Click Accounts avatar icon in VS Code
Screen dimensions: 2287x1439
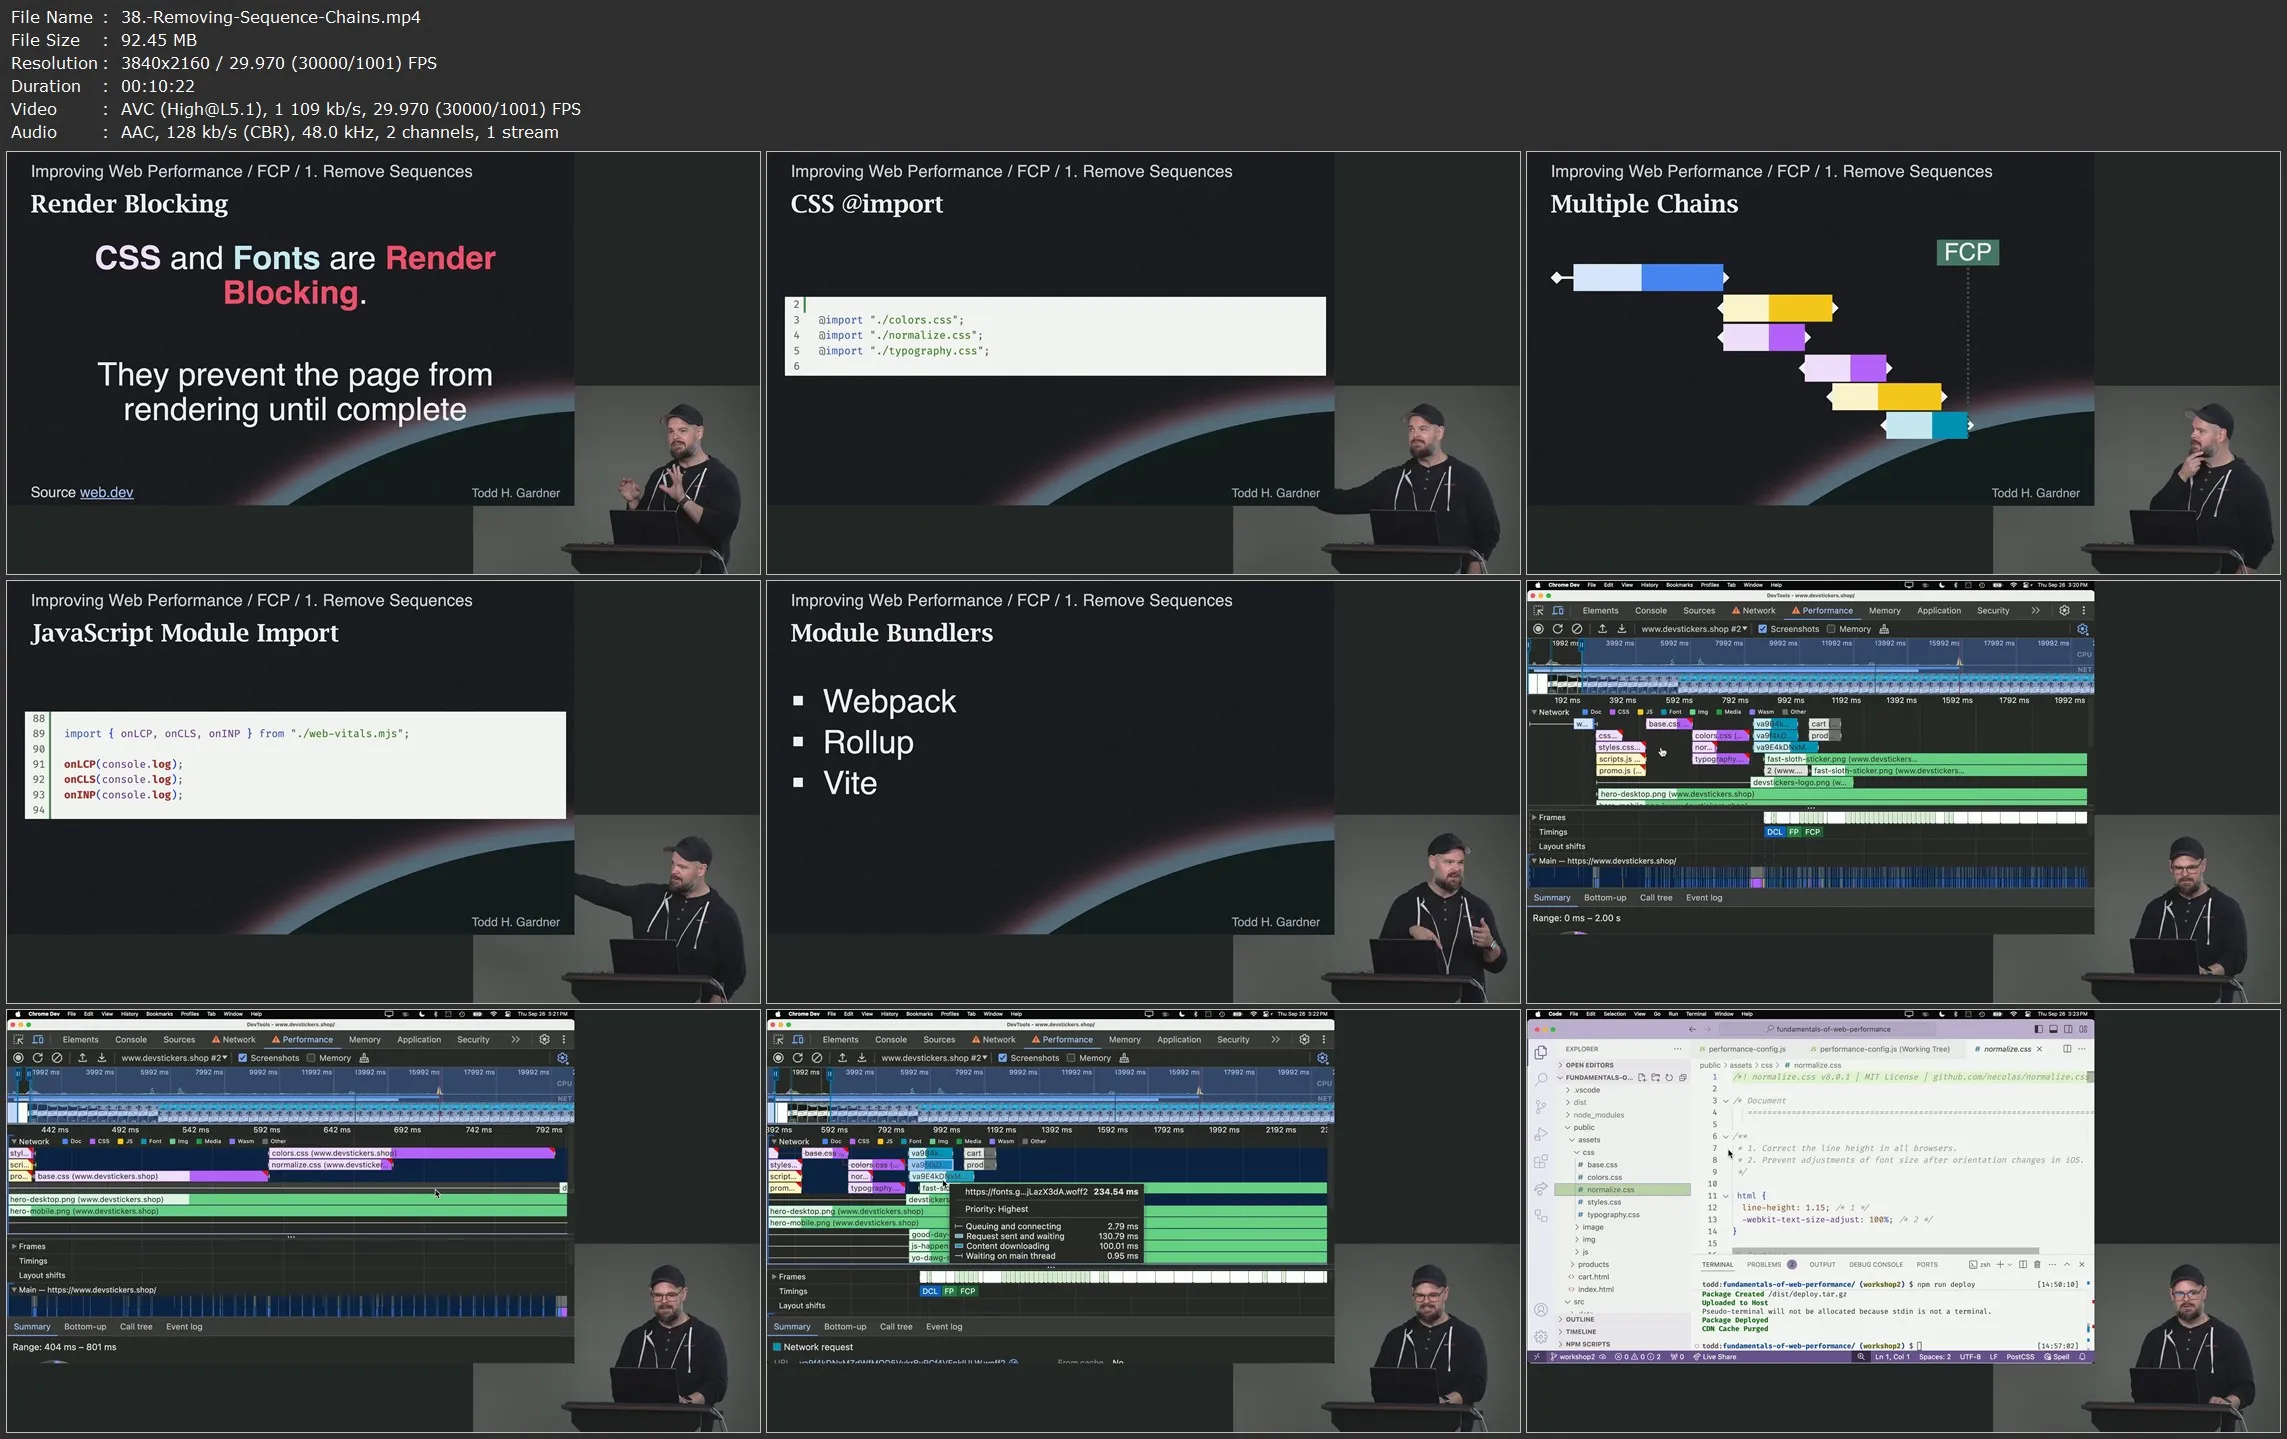click(x=1540, y=1310)
